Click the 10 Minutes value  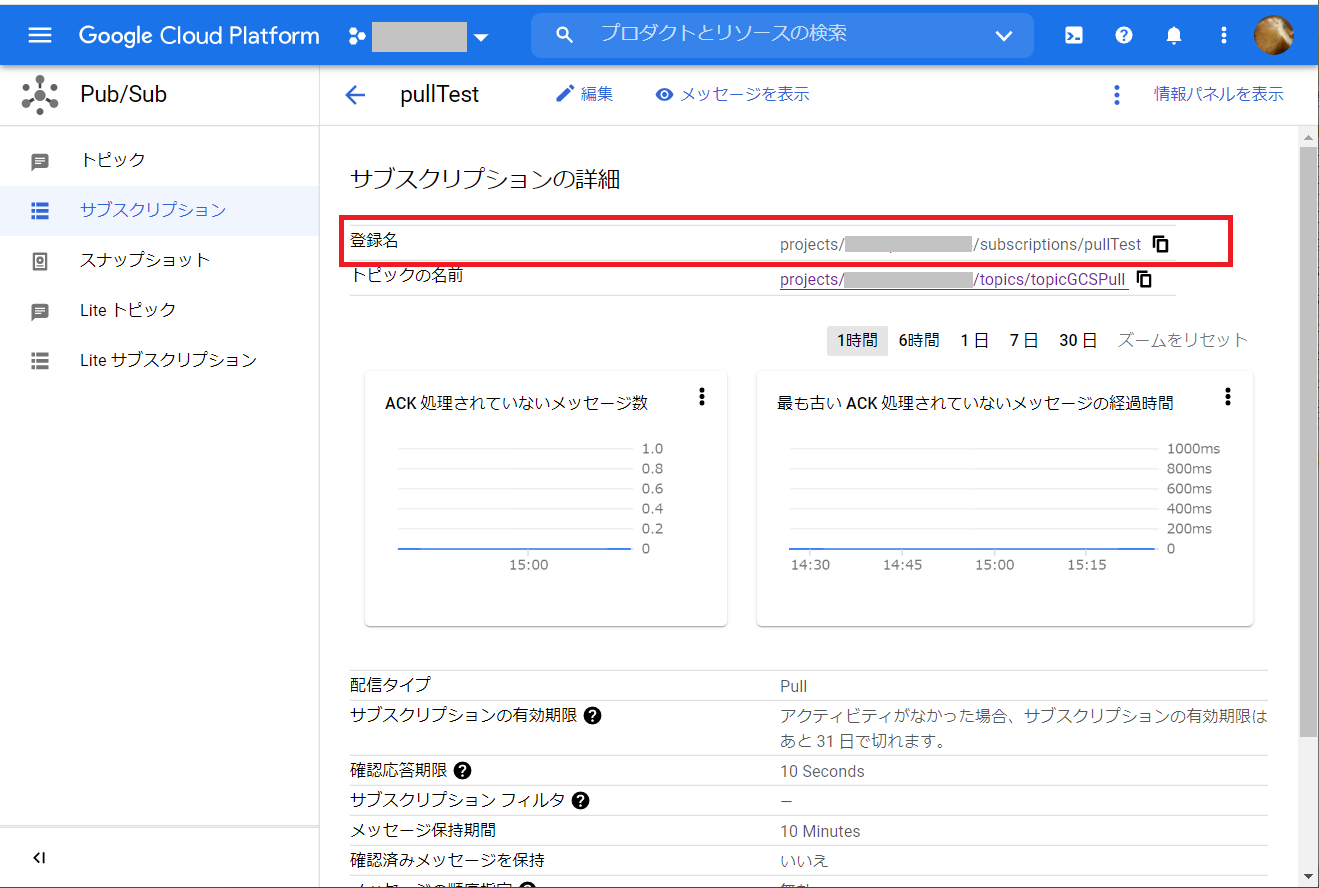820,832
